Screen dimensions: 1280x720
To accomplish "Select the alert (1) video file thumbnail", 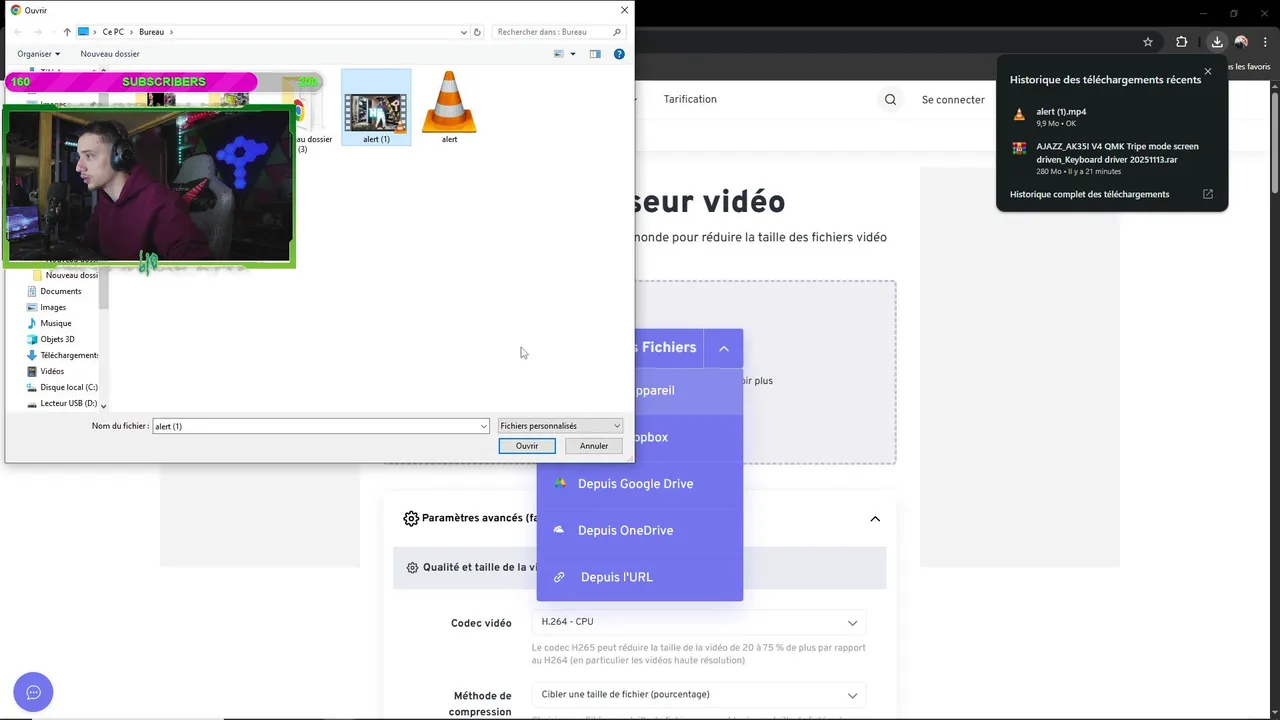I will pyautogui.click(x=376, y=107).
